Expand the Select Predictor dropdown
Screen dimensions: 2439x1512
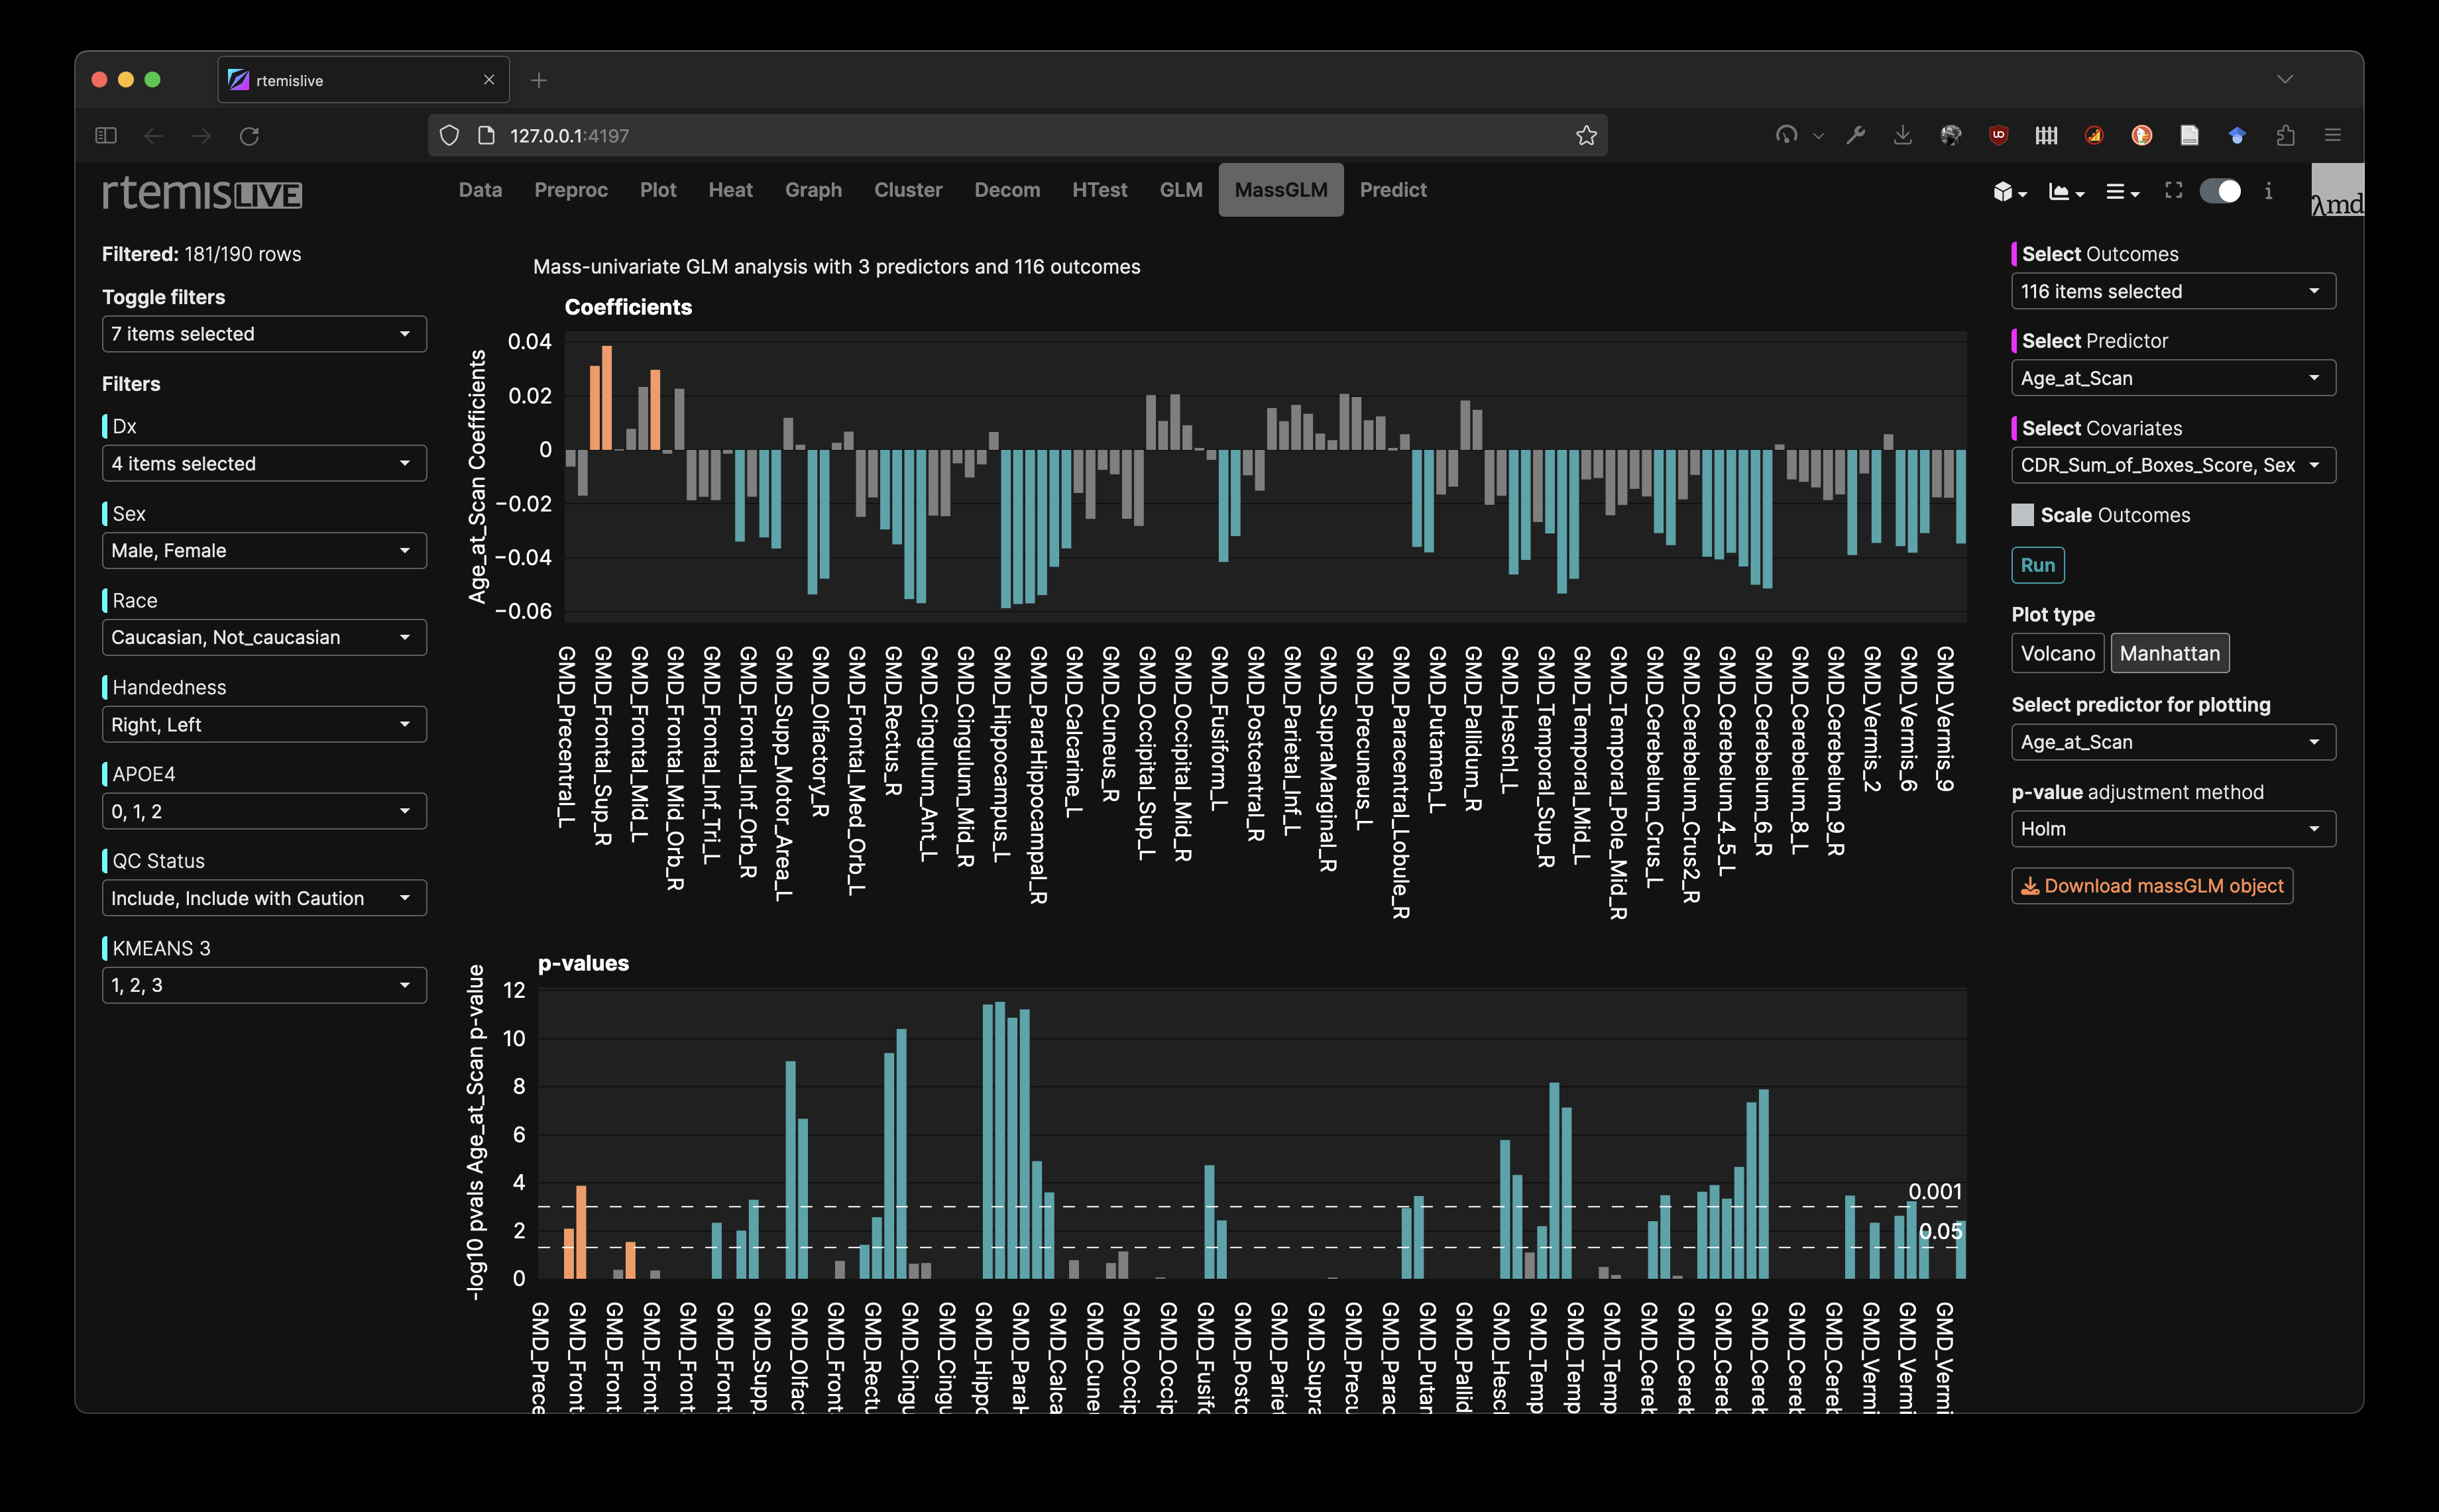pos(2172,378)
